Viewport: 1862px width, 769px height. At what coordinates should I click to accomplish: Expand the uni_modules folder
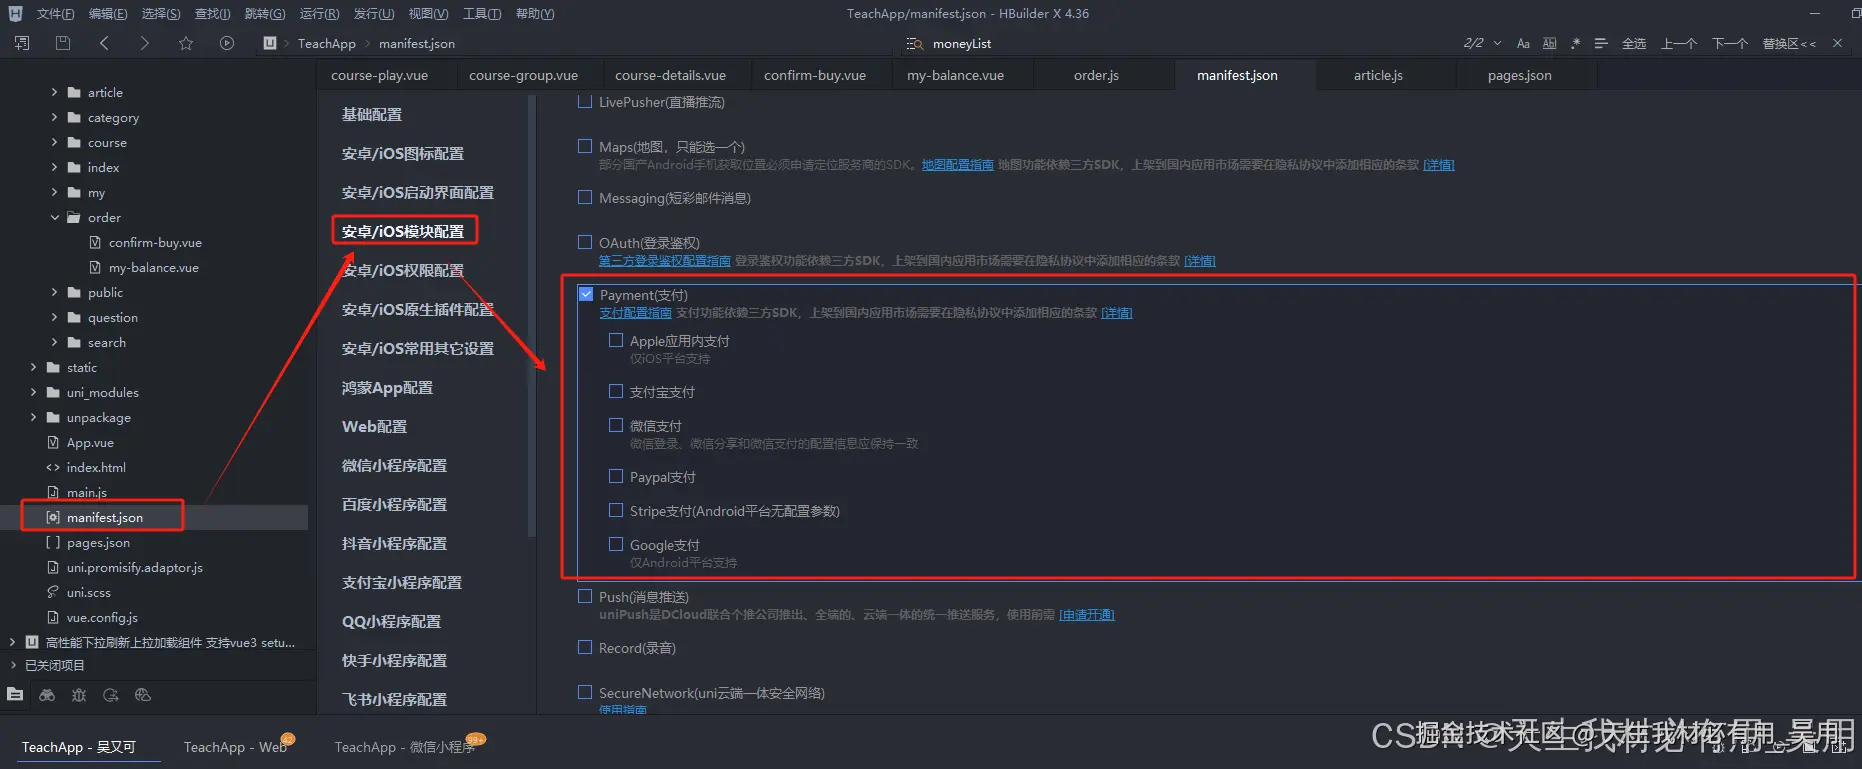point(33,392)
